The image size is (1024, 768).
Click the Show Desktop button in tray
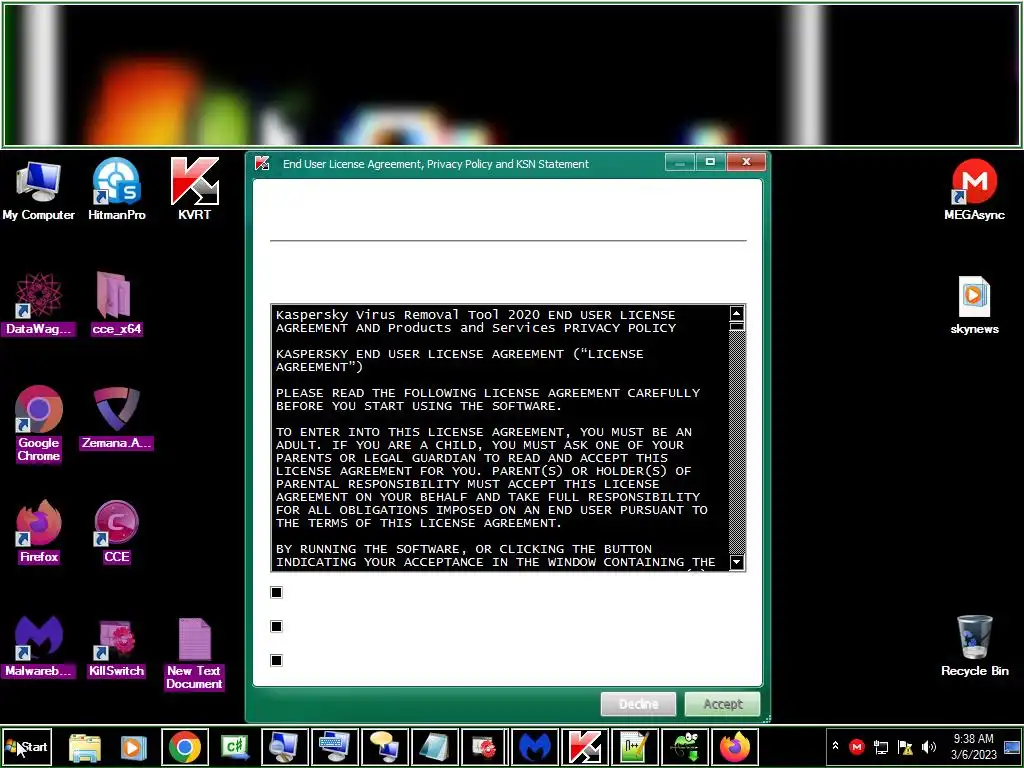[x=1012, y=746]
